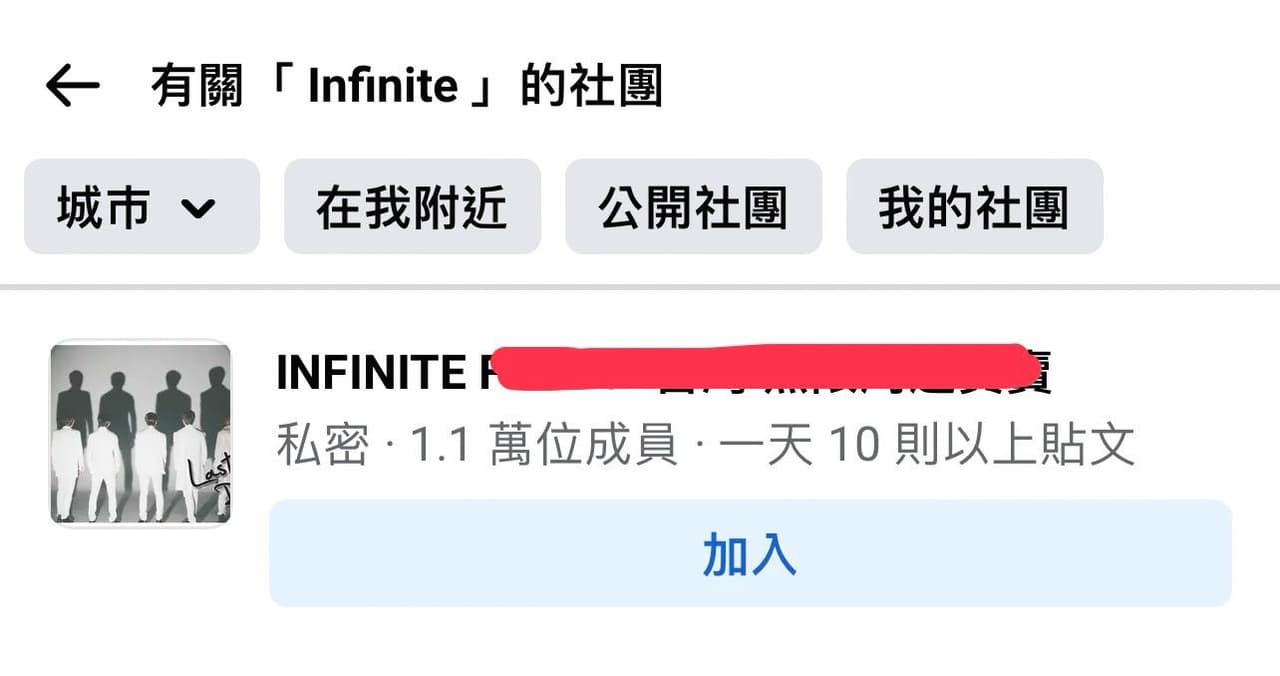Expand the city selection menu
The image size is (1280, 676).
click(x=140, y=207)
